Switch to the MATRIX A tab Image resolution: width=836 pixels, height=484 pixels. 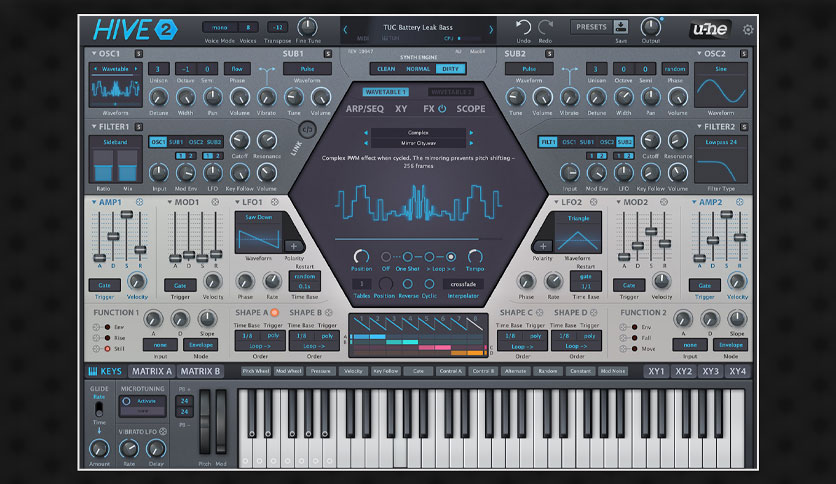[152, 372]
